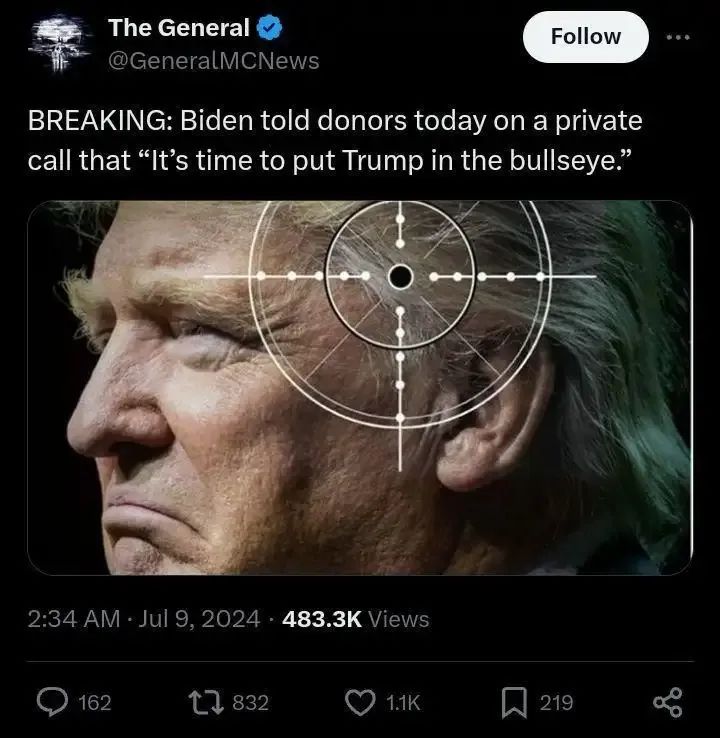Open the @GeneralMCNews handle link
The width and height of the screenshot is (720, 738).
(214, 61)
